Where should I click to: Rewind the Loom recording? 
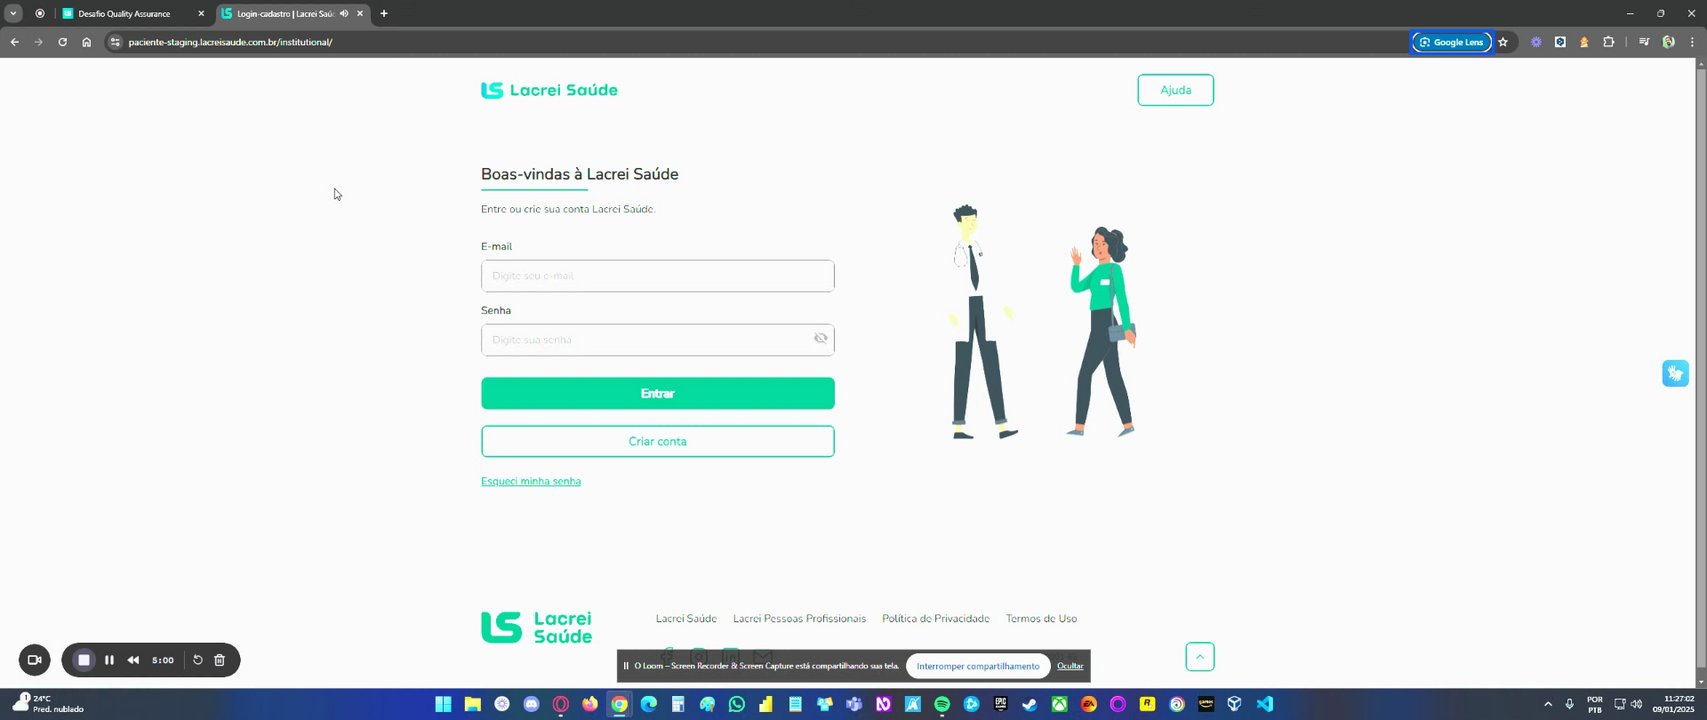coord(133,660)
